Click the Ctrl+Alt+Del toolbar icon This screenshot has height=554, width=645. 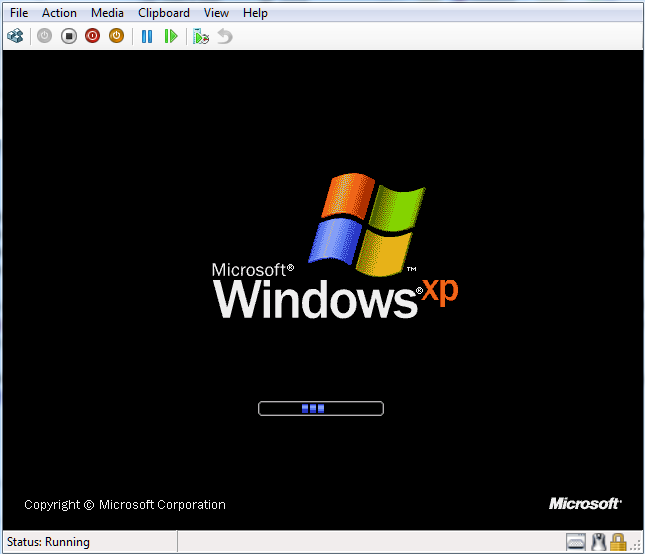point(15,36)
